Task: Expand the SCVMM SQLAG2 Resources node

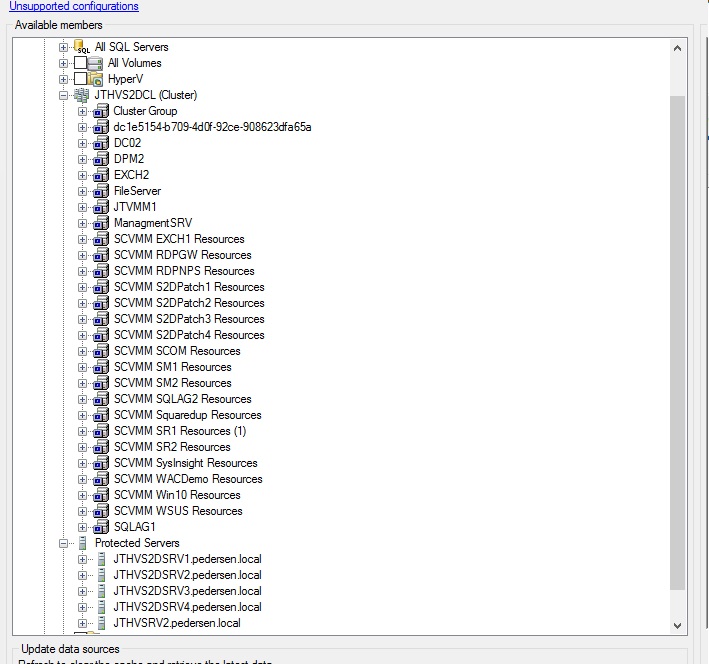Action: 82,399
